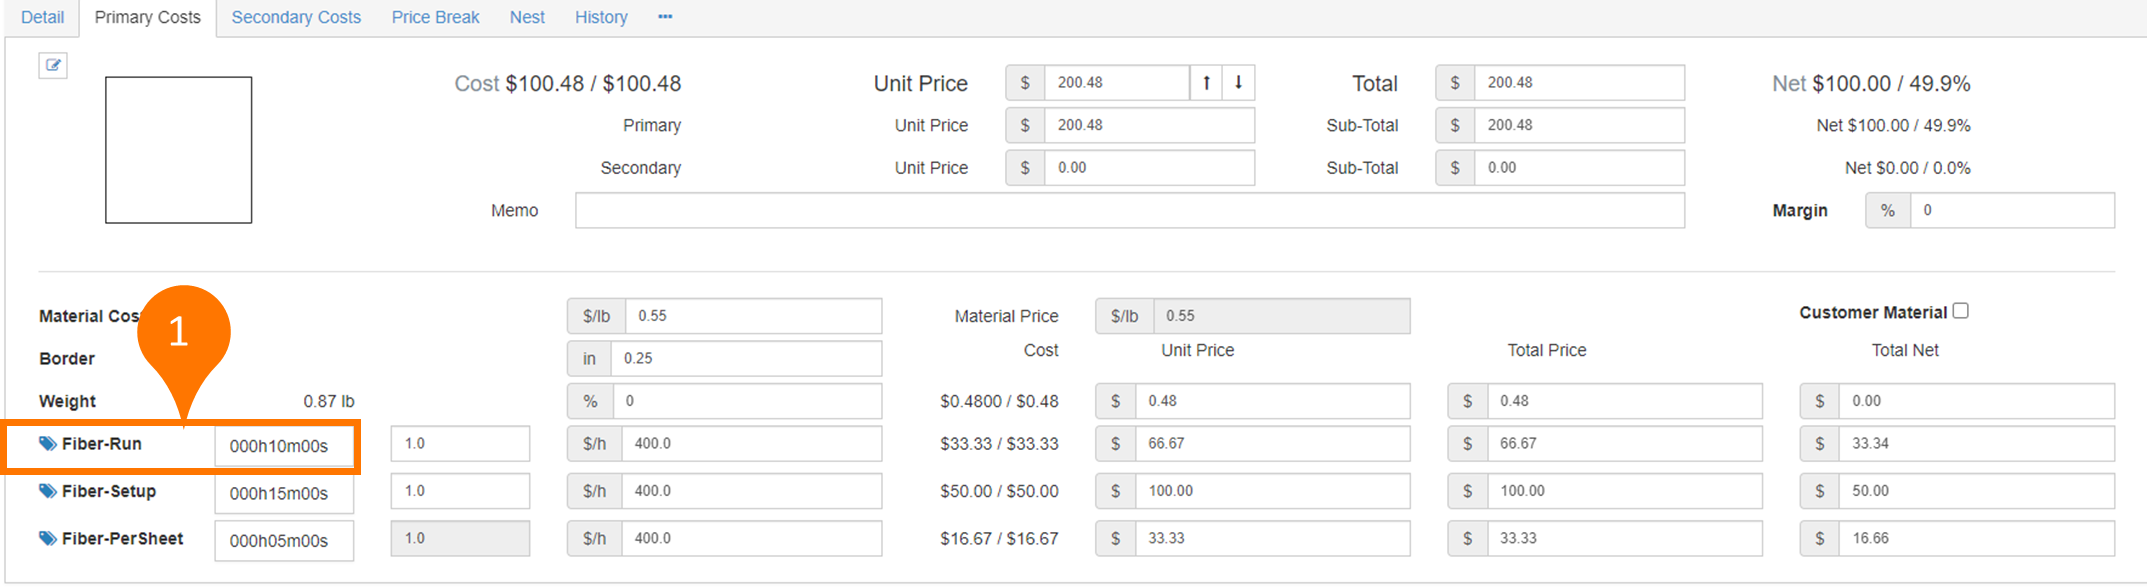Screen dimensions: 2147x587
Task: Edit the Margin percent field
Action: click(2011, 211)
